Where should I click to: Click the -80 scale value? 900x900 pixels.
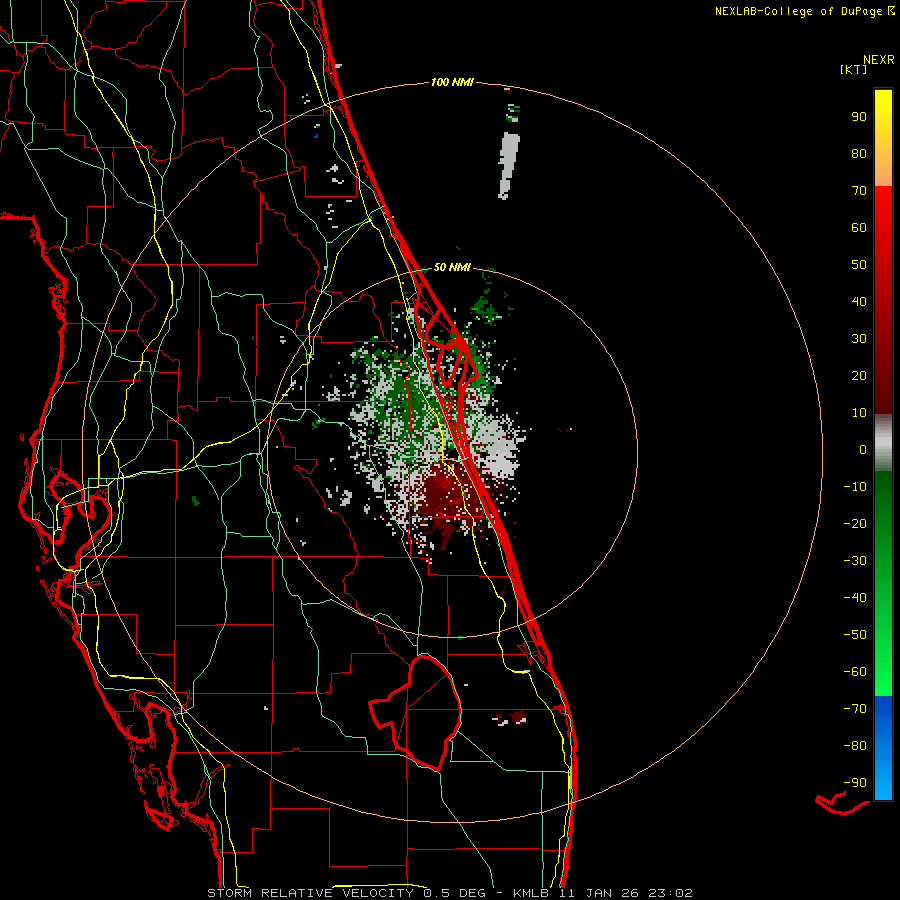pos(855,746)
